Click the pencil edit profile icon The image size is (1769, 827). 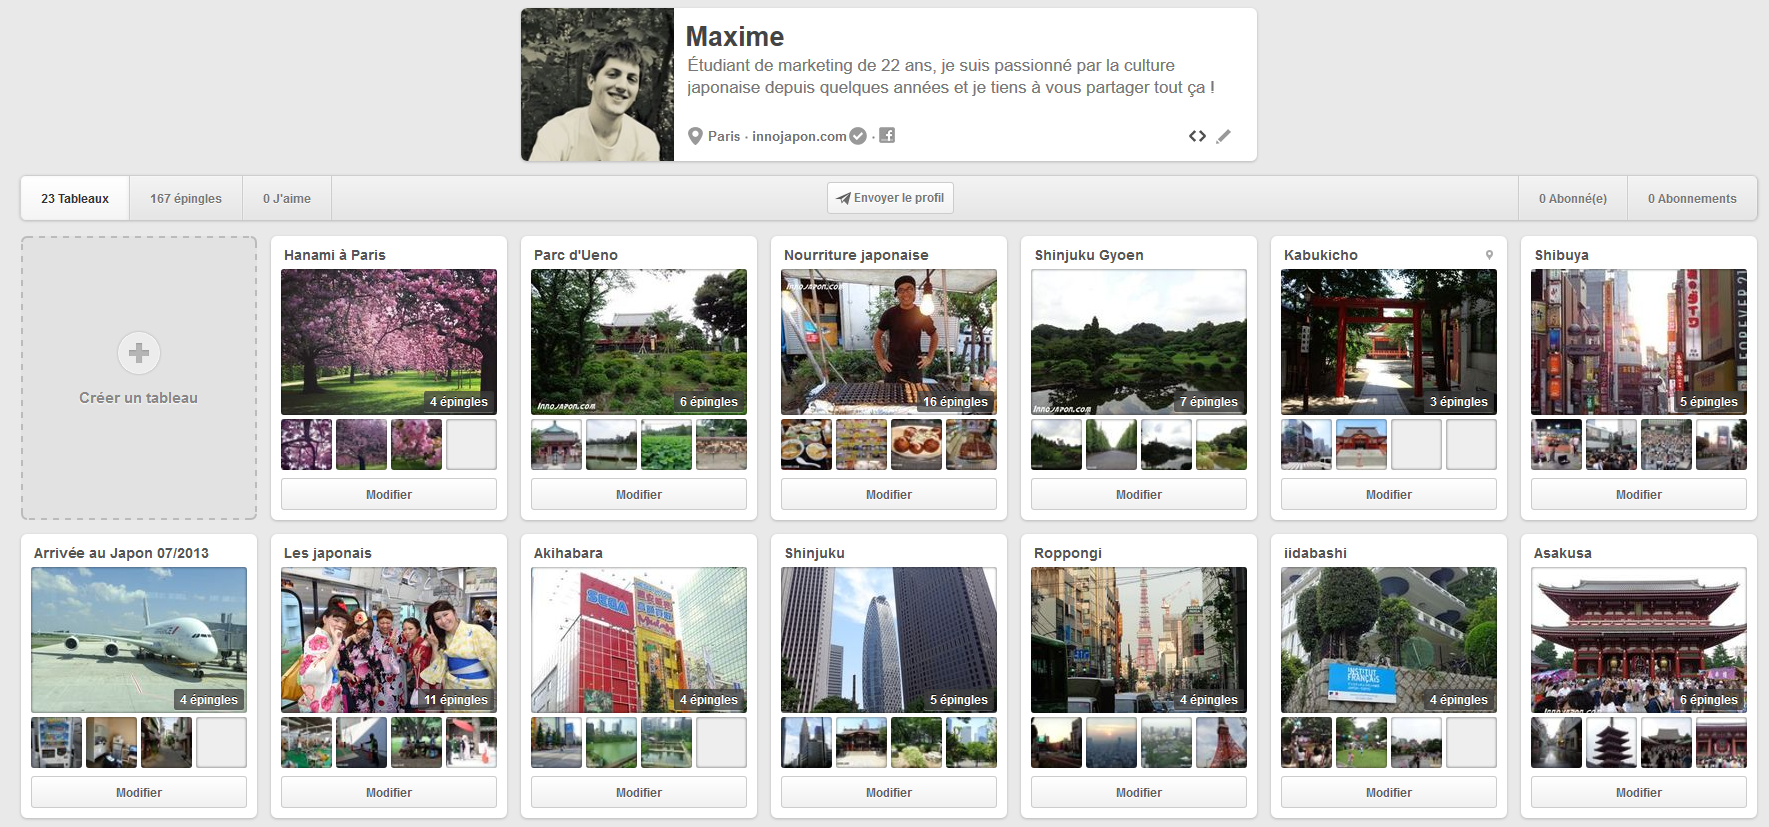coord(1223,136)
